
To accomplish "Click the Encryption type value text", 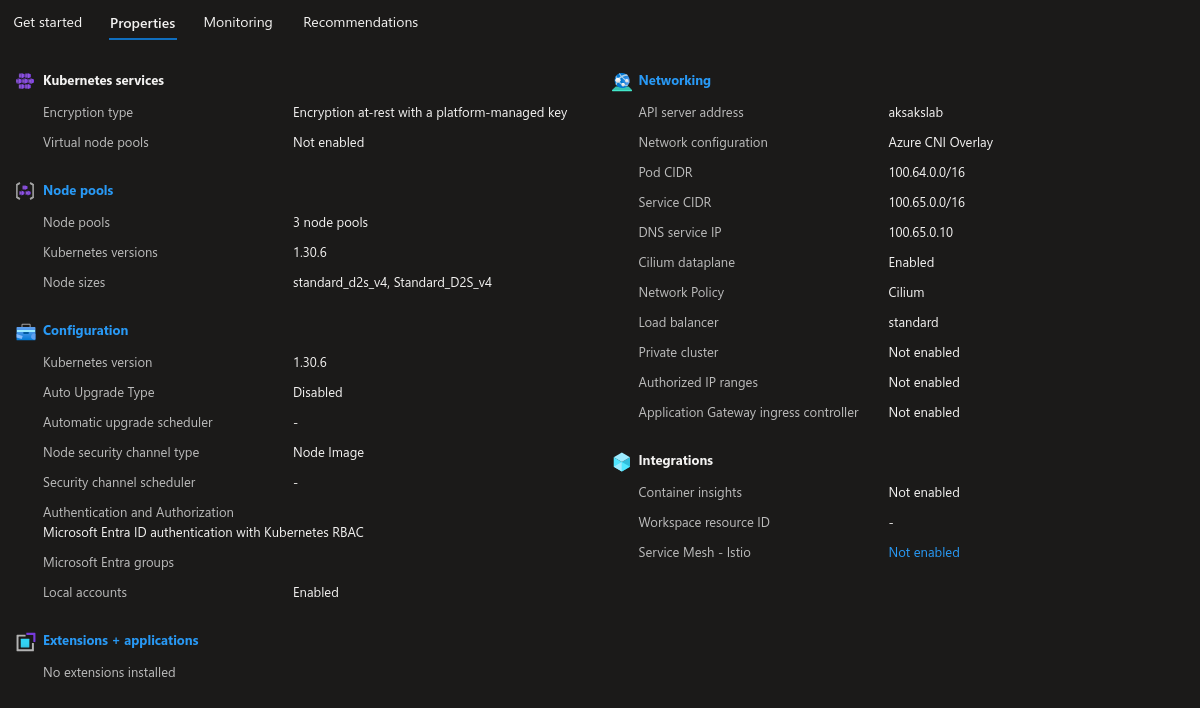I will tap(430, 112).
